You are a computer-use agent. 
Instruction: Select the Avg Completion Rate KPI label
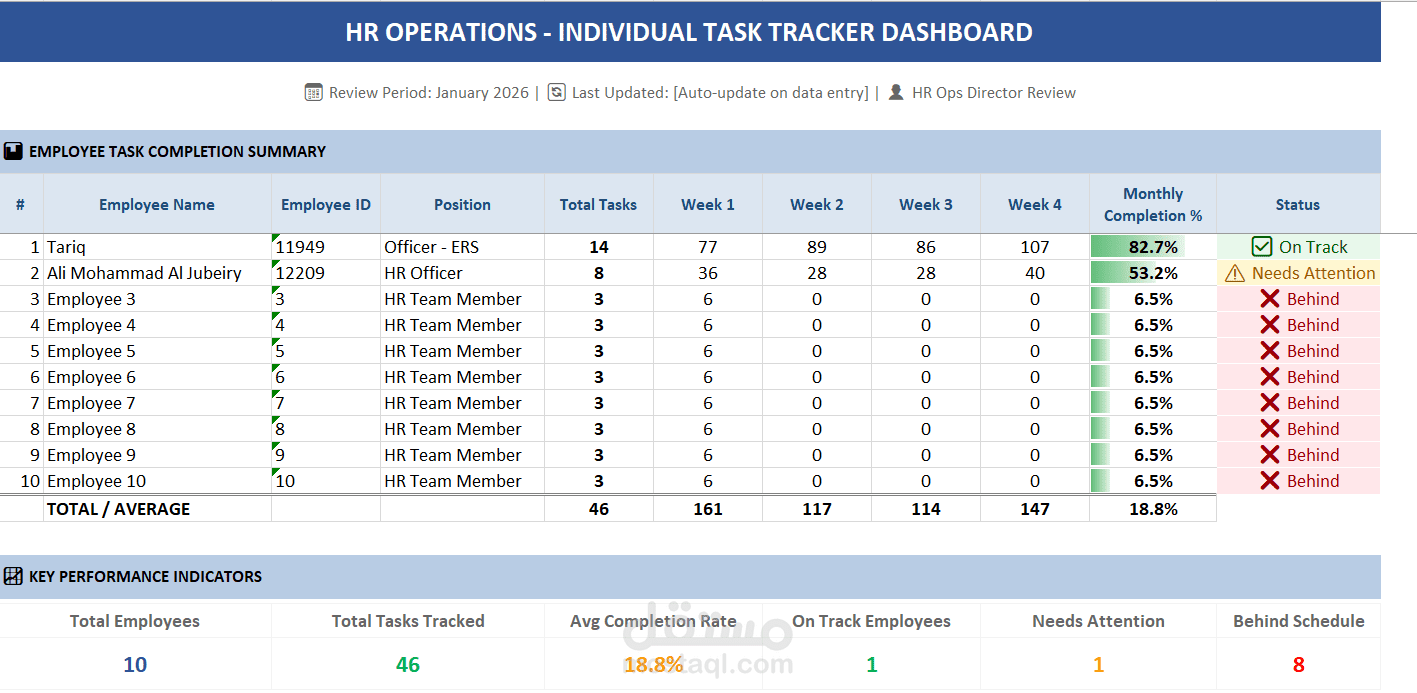coord(653,621)
